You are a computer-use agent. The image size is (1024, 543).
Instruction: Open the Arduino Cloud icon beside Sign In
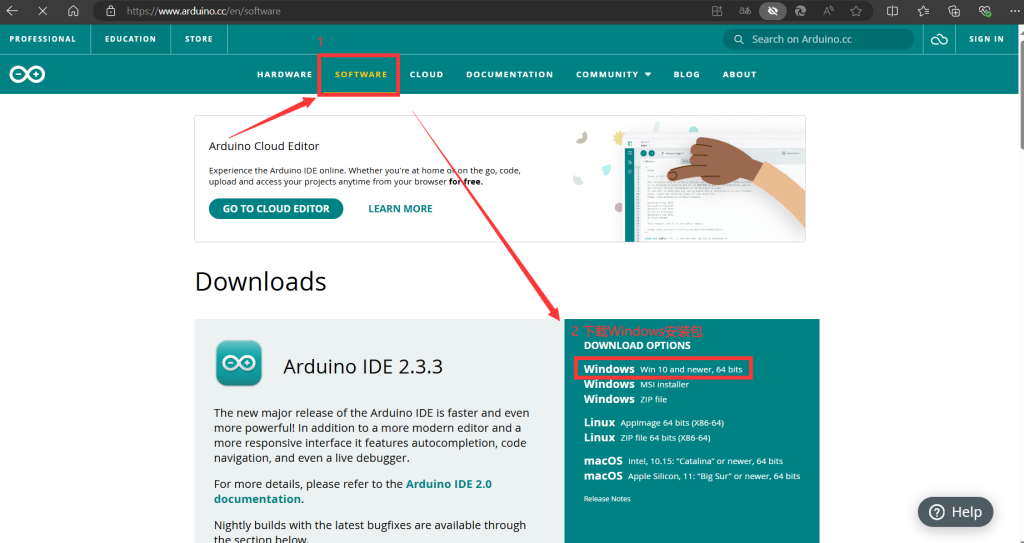pos(938,39)
